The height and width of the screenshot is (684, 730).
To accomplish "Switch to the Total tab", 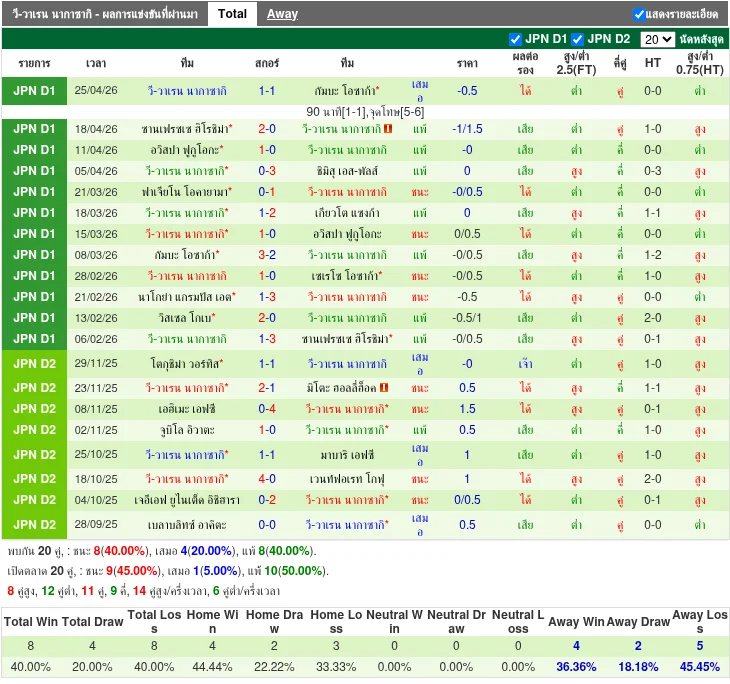I will click(x=232, y=14).
